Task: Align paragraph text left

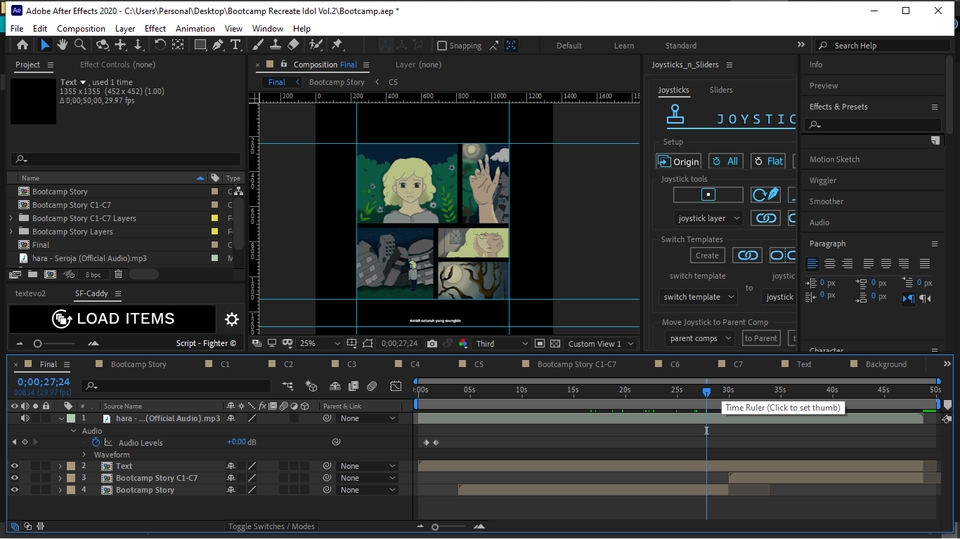Action: 812,263
